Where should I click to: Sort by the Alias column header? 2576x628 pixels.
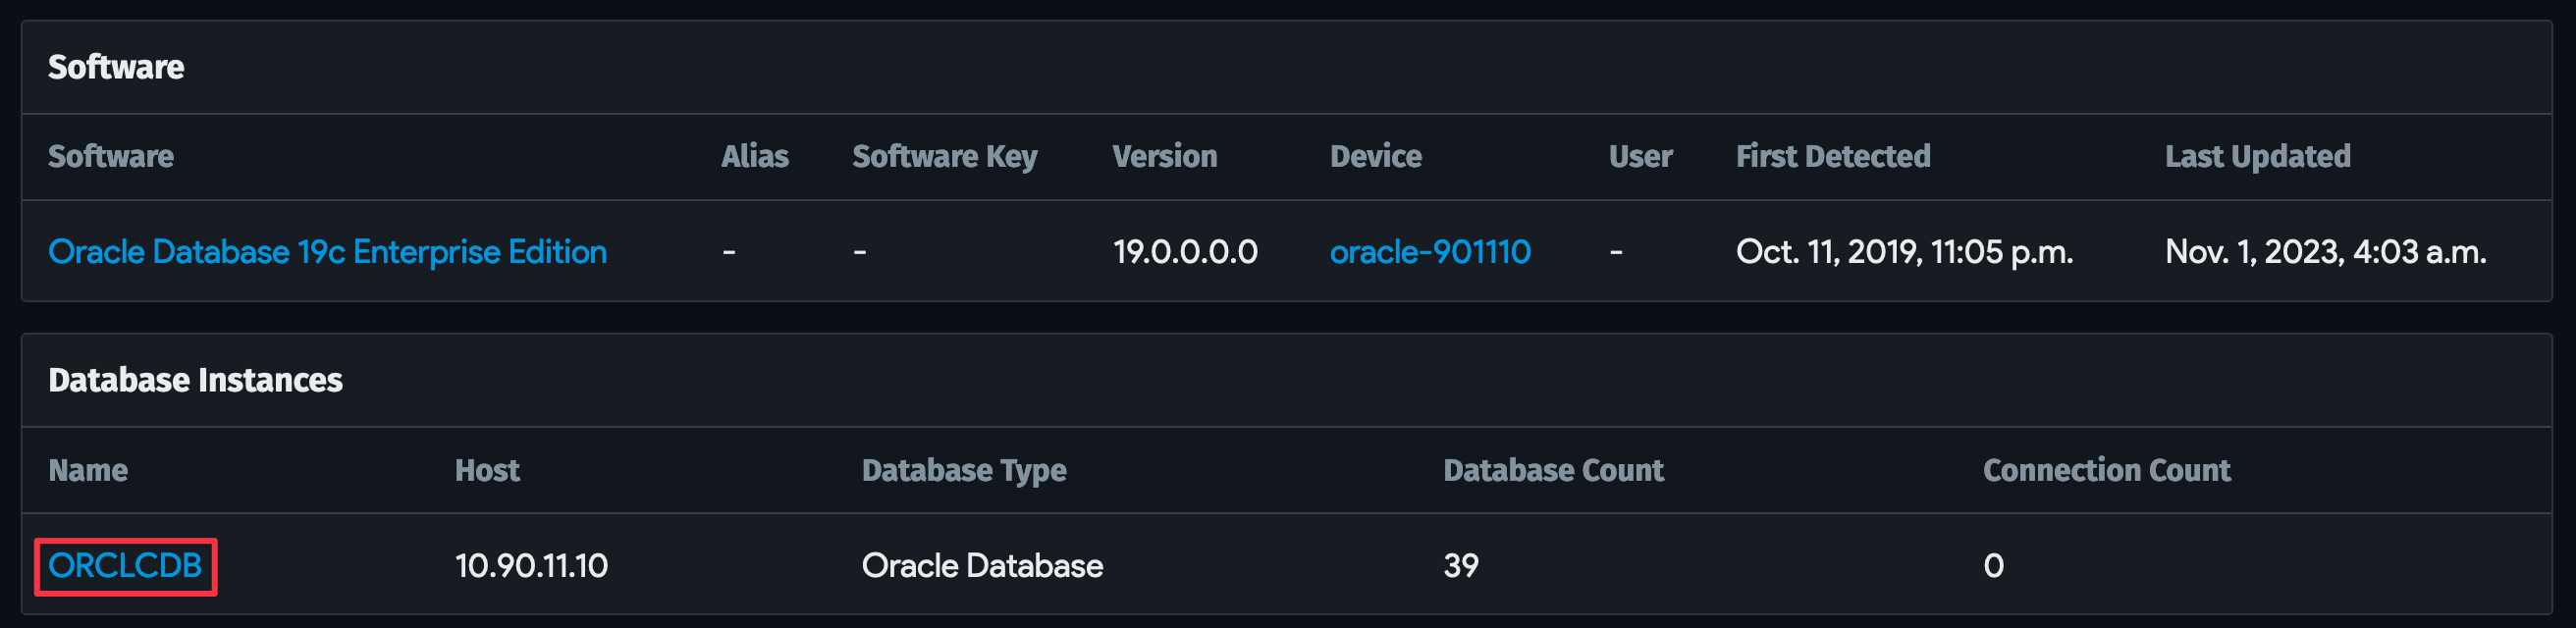point(755,156)
